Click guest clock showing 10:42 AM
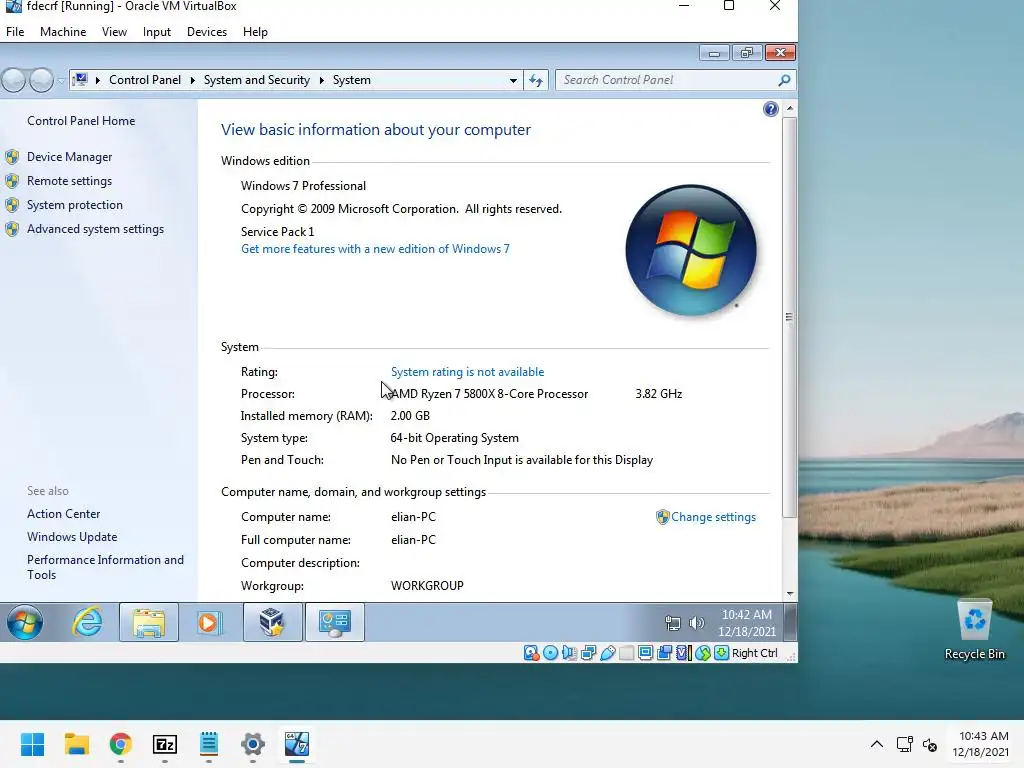Image resolution: width=1024 pixels, height=768 pixels. [746, 623]
